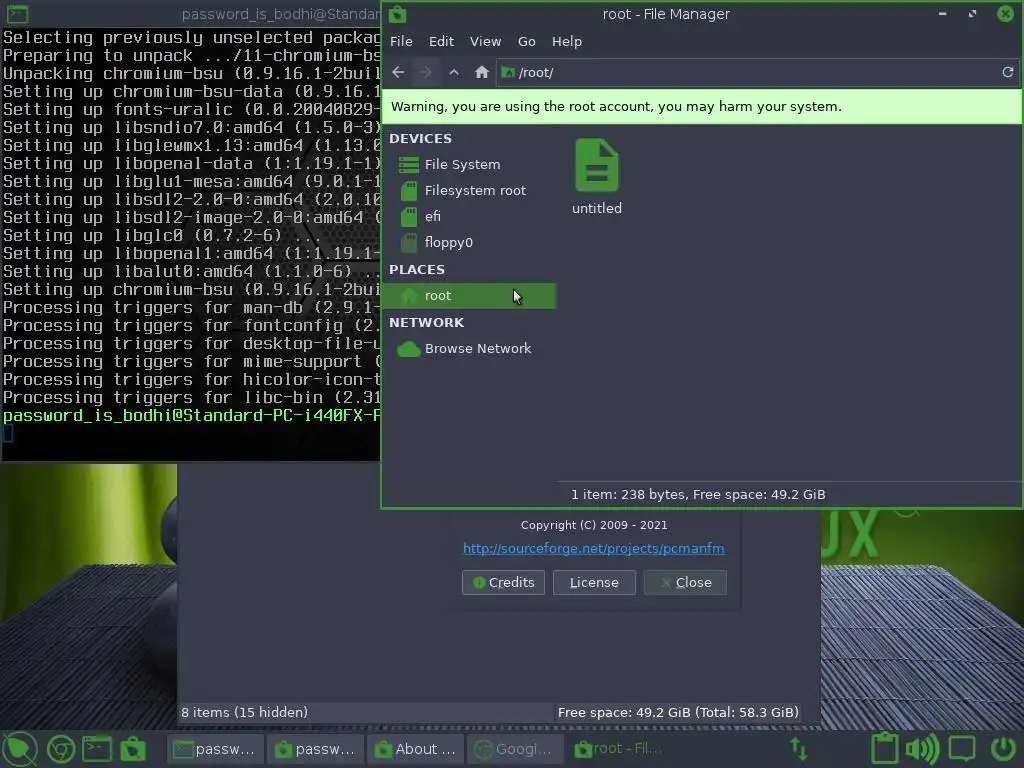Open the power button menu
1024x768 pixels.
(x=1002, y=749)
